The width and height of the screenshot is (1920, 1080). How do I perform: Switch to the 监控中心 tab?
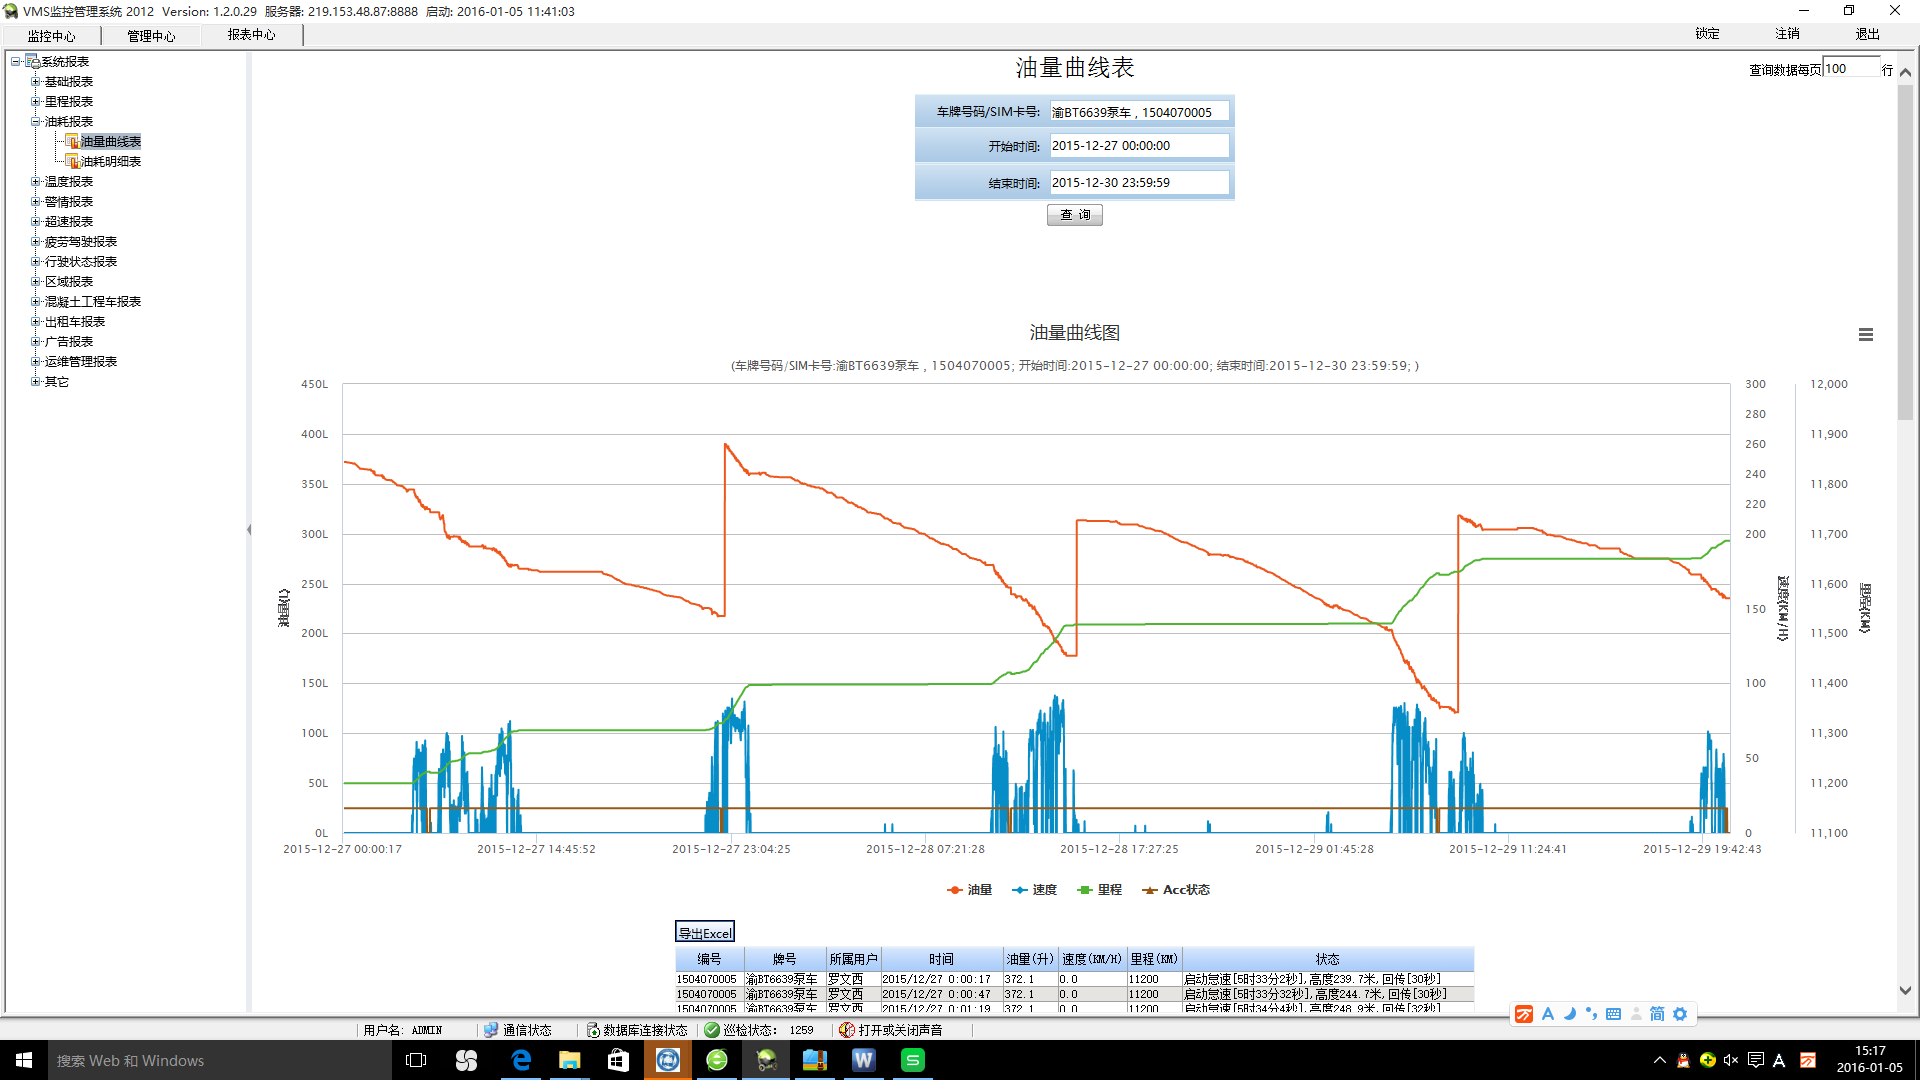(51, 36)
